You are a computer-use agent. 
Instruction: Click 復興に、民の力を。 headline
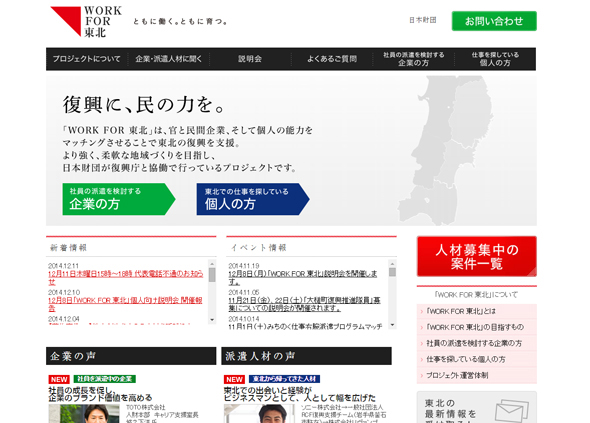pyautogui.click(x=144, y=104)
